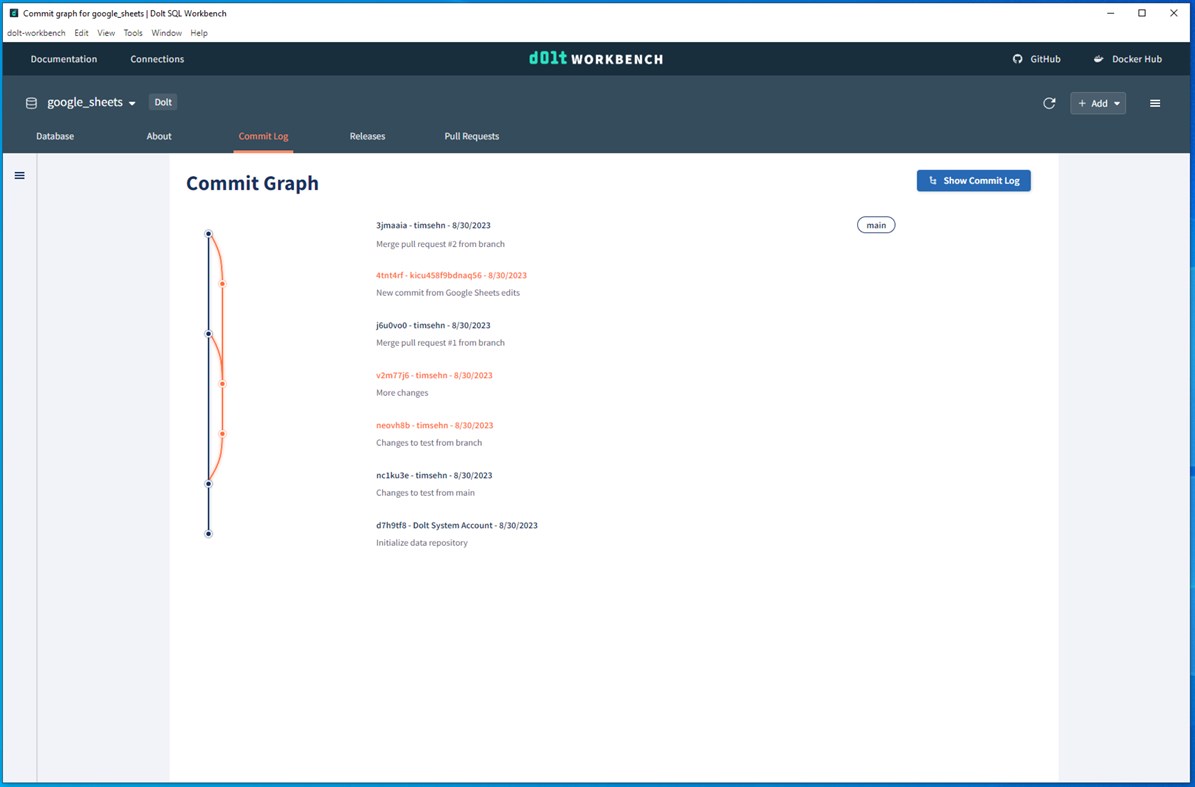Open the Edit menu
The image size is (1195, 787).
pos(82,33)
